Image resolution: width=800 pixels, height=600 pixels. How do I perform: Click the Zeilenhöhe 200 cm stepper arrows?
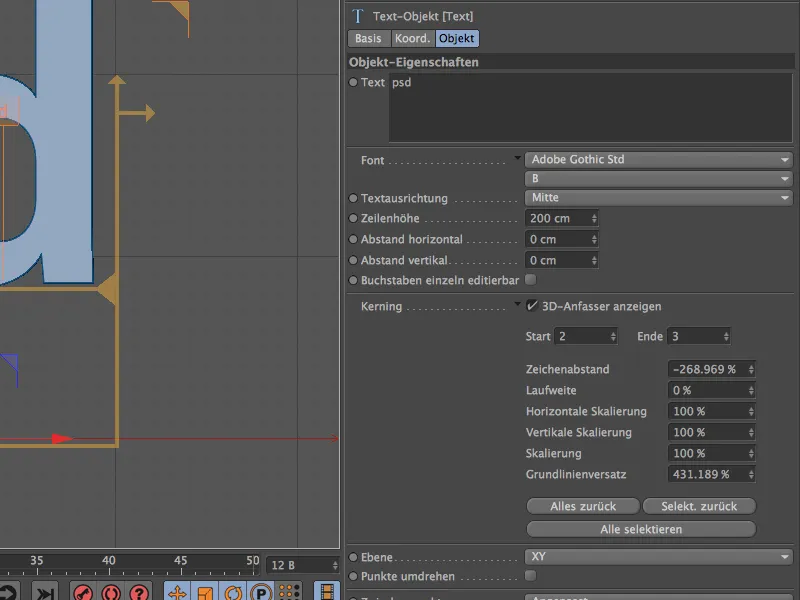[594, 218]
